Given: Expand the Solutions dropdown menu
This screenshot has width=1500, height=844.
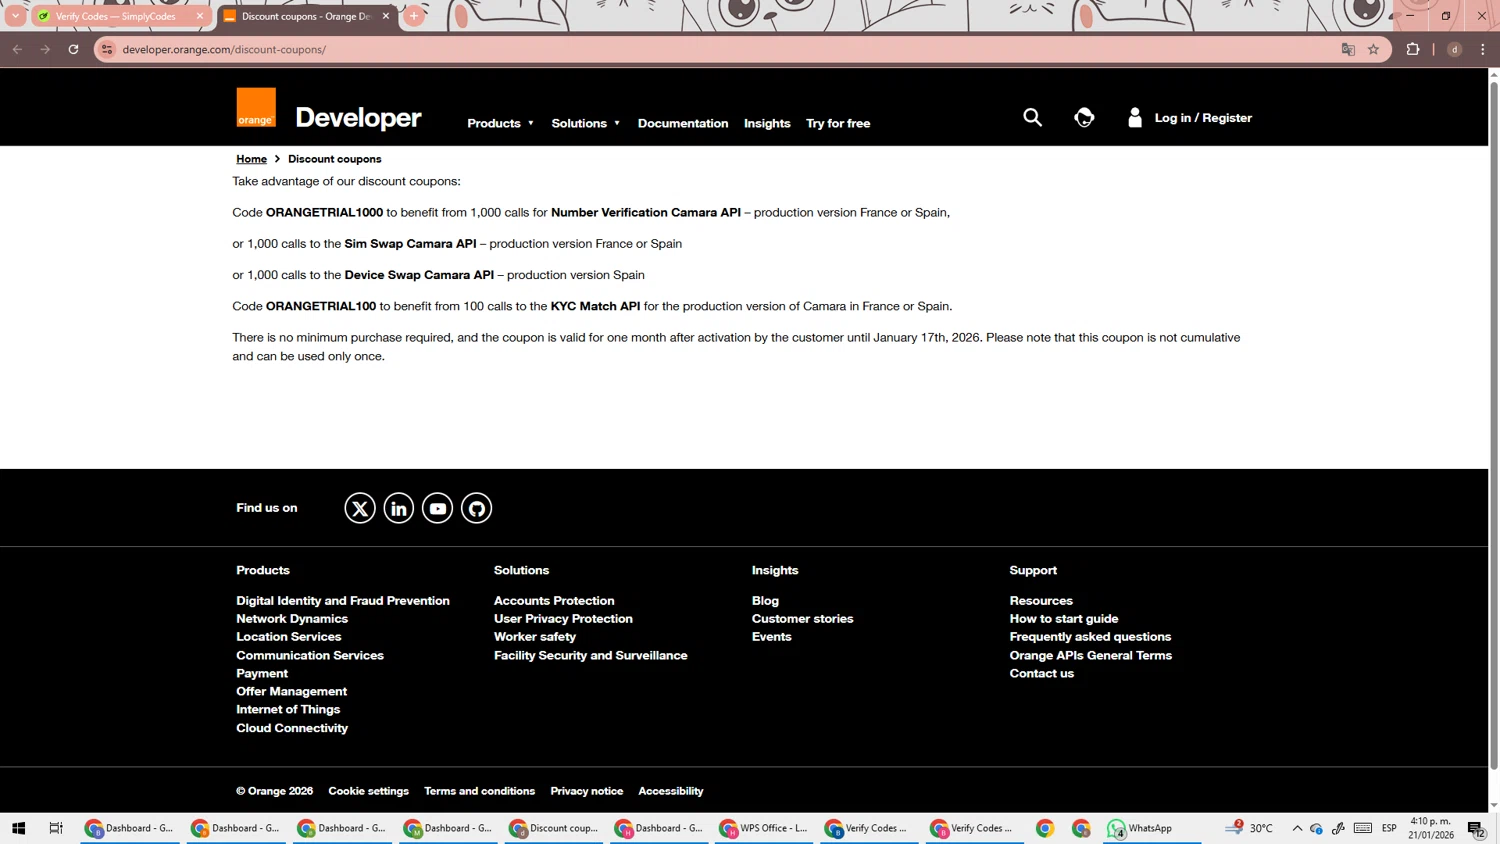Looking at the screenshot, I should pyautogui.click(x=586, y=123).
